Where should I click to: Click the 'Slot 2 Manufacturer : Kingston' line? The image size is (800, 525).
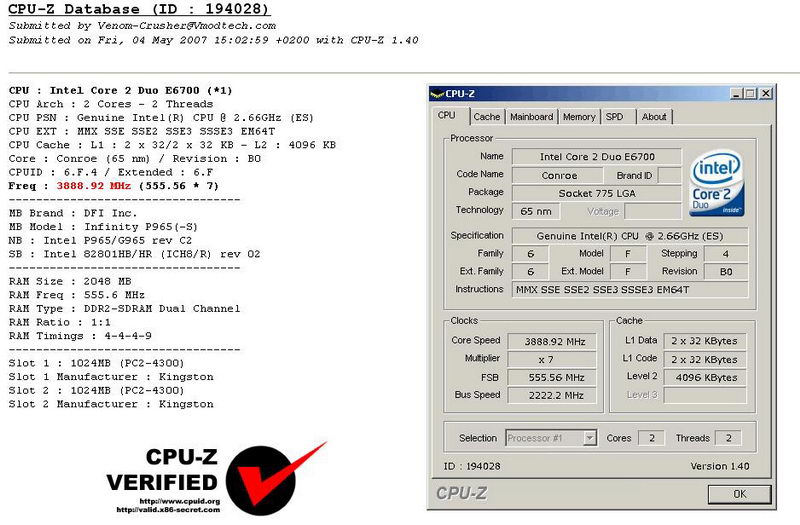click(x=111, y=404)
